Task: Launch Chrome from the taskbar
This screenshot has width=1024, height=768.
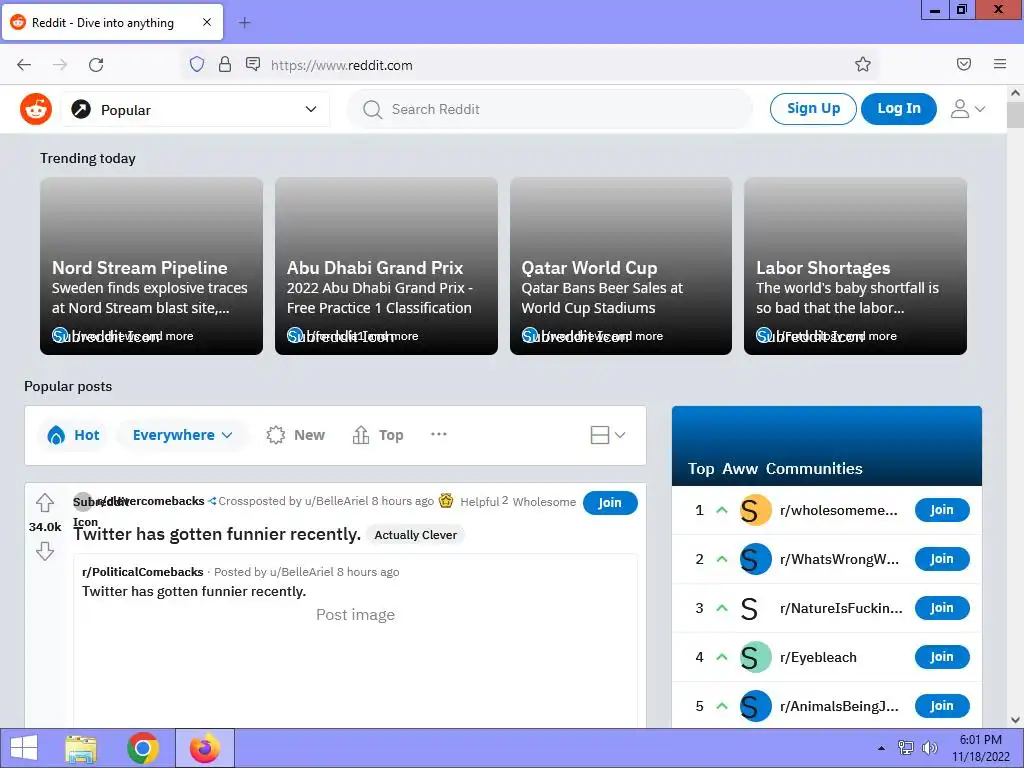Action: 143,748
